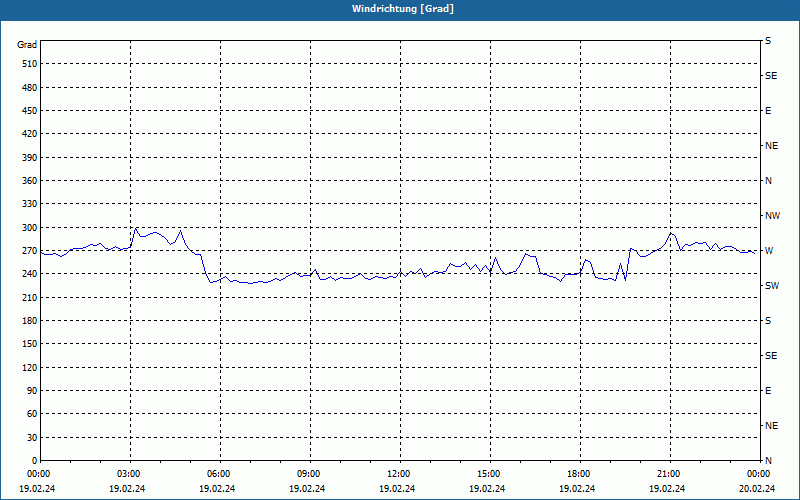
Task: Click the 19.02.24 date under 18:00
Action: 577,488
